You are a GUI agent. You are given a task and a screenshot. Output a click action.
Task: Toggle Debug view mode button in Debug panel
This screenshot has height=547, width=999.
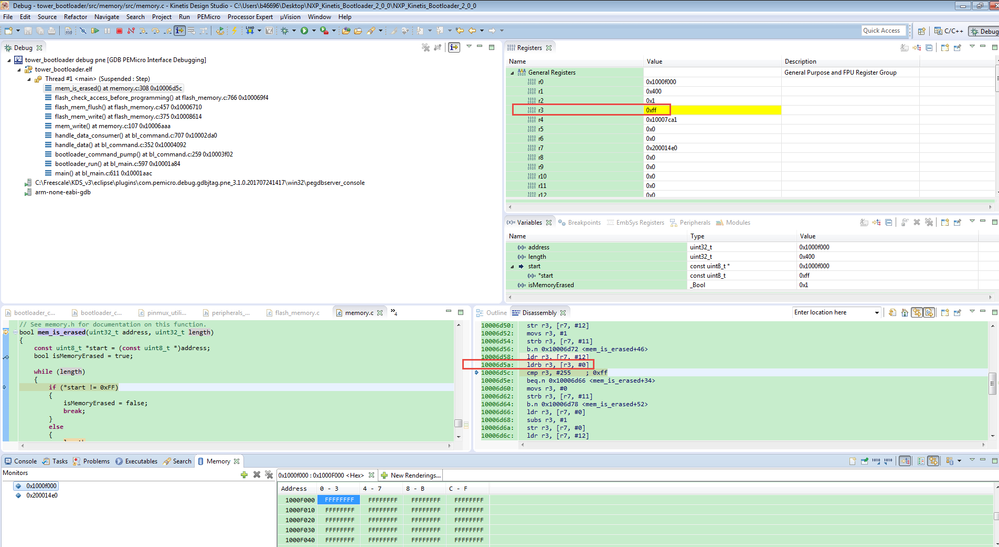454,48
